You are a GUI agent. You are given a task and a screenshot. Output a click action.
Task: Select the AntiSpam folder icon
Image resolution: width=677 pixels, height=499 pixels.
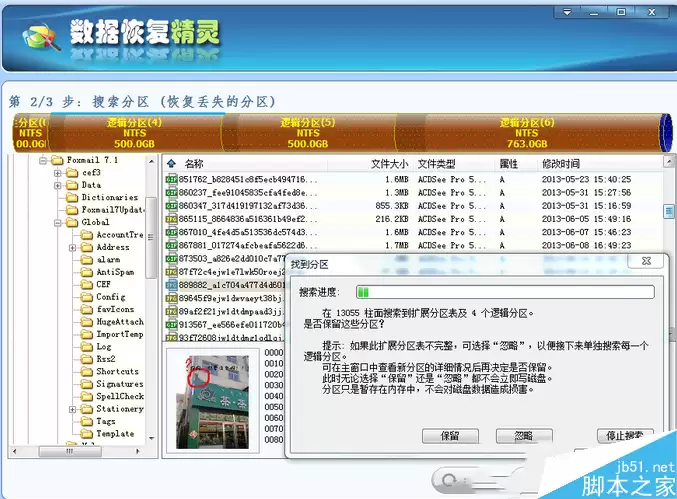pyautogui.click(x=87, y=272)
